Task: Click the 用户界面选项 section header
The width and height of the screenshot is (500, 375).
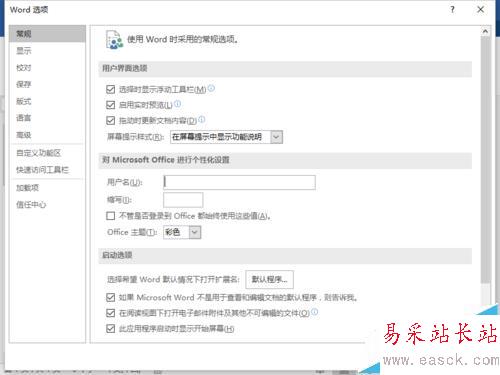Action: pos(285,69)
